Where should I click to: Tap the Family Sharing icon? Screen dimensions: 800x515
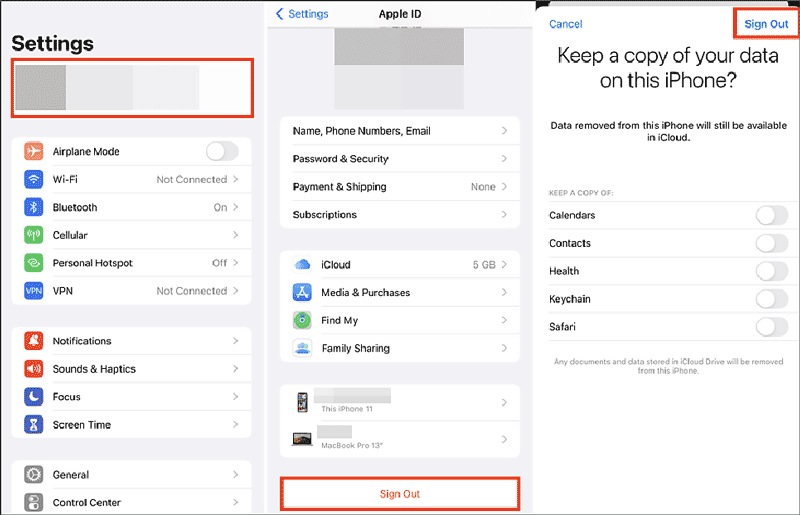tap(302, 348)
